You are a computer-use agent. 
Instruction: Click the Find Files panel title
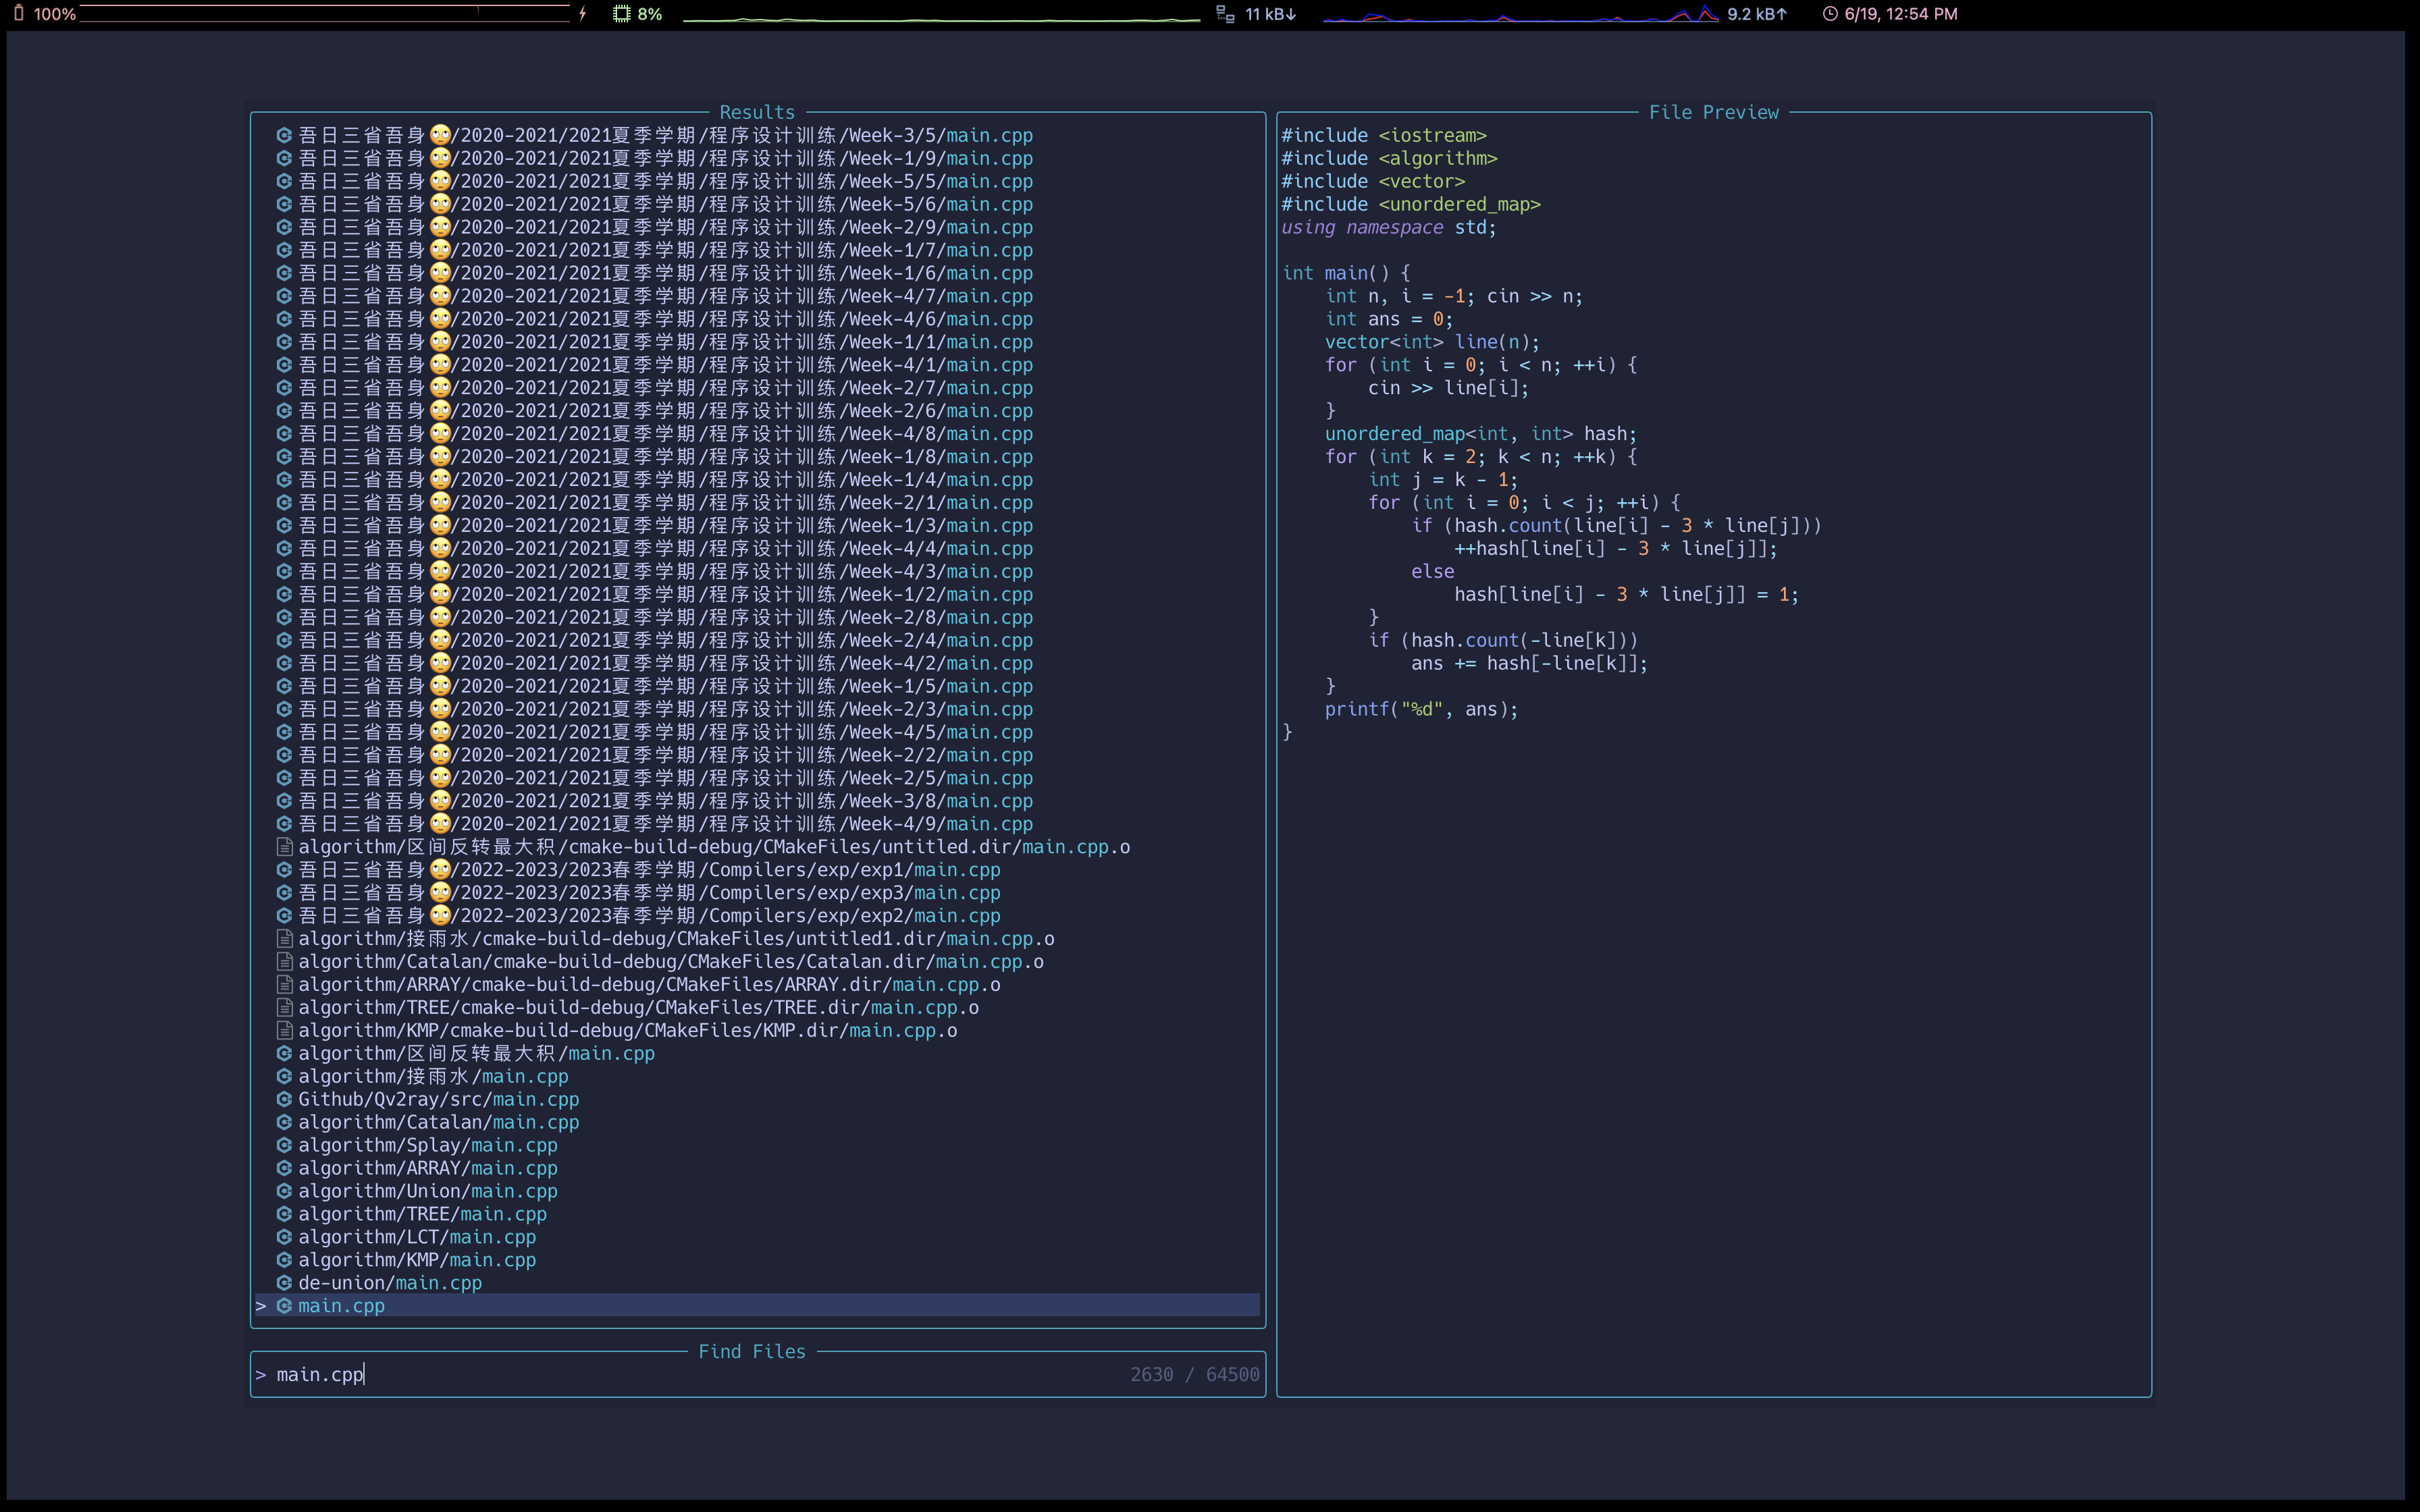(752, 1352)
